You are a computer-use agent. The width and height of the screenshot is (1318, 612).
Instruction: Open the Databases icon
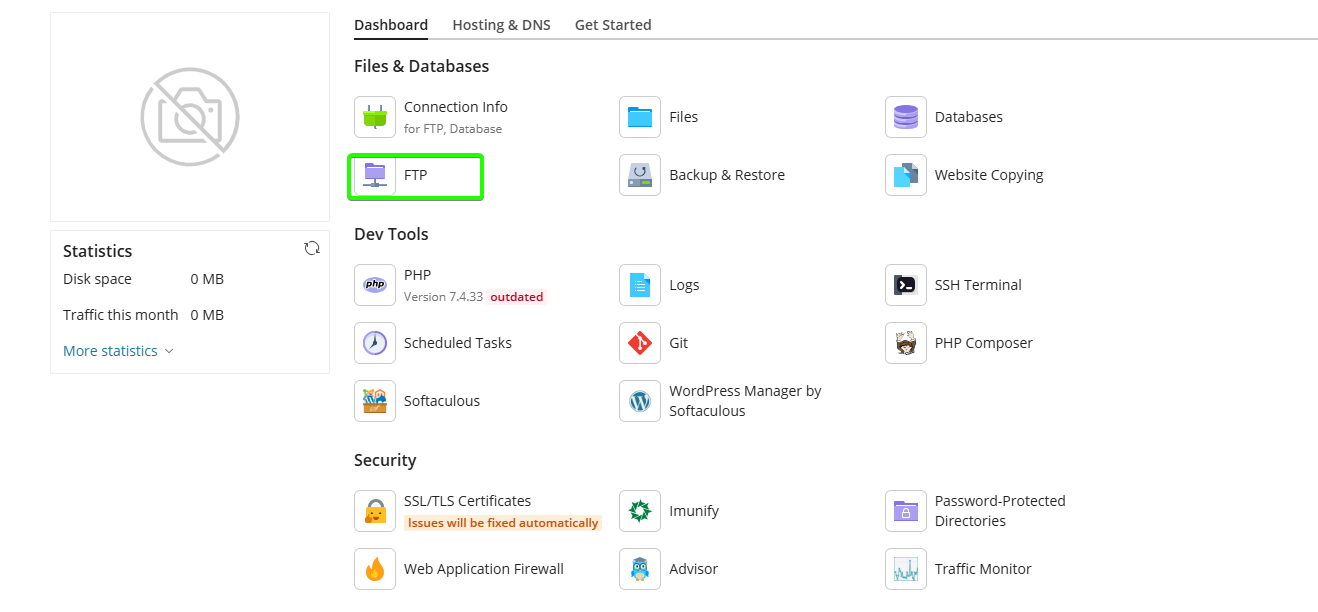(905, 117)
